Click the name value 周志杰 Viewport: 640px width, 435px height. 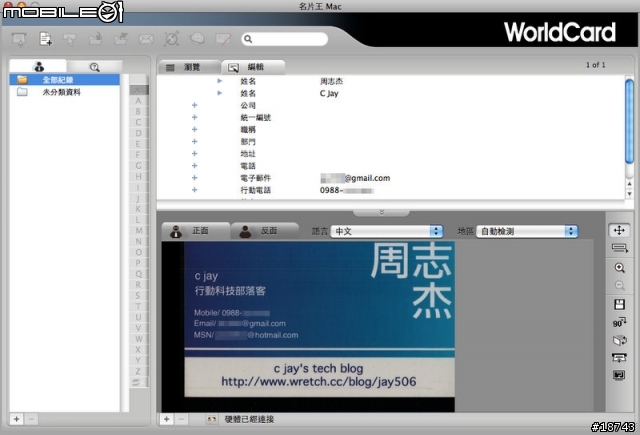331,81
